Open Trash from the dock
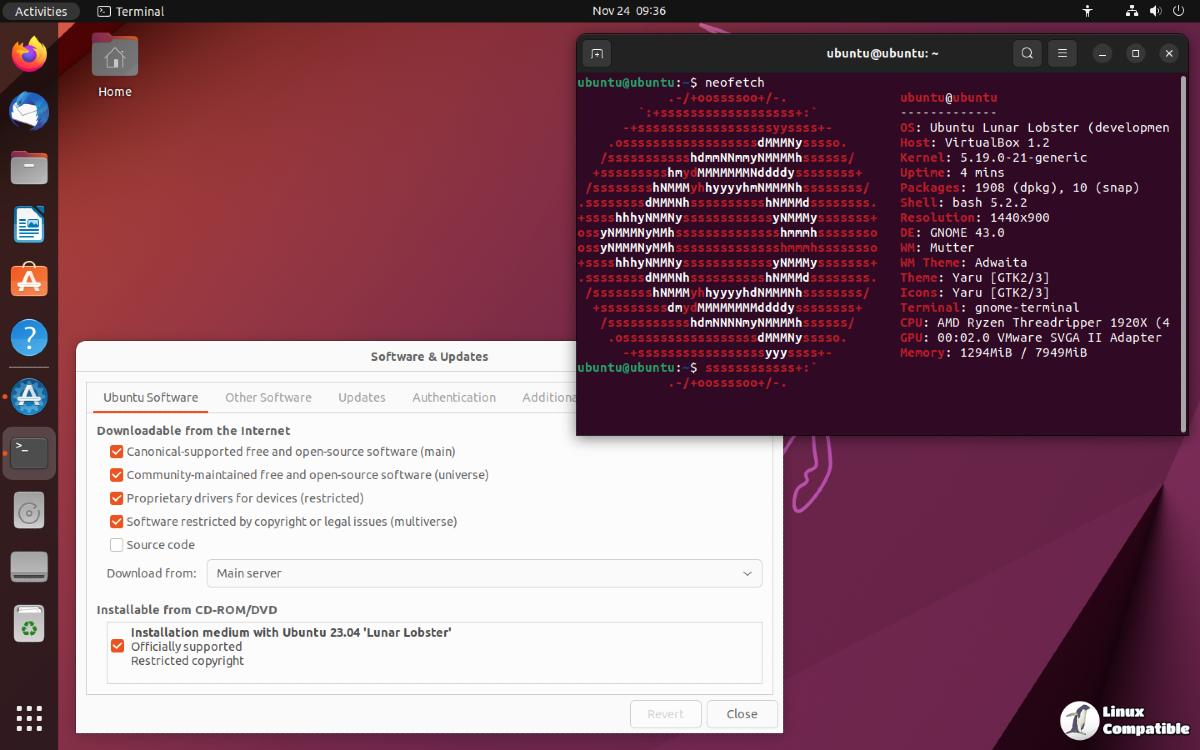The height and width of the screenshot is (750, 1200). (x=29, y=625)
